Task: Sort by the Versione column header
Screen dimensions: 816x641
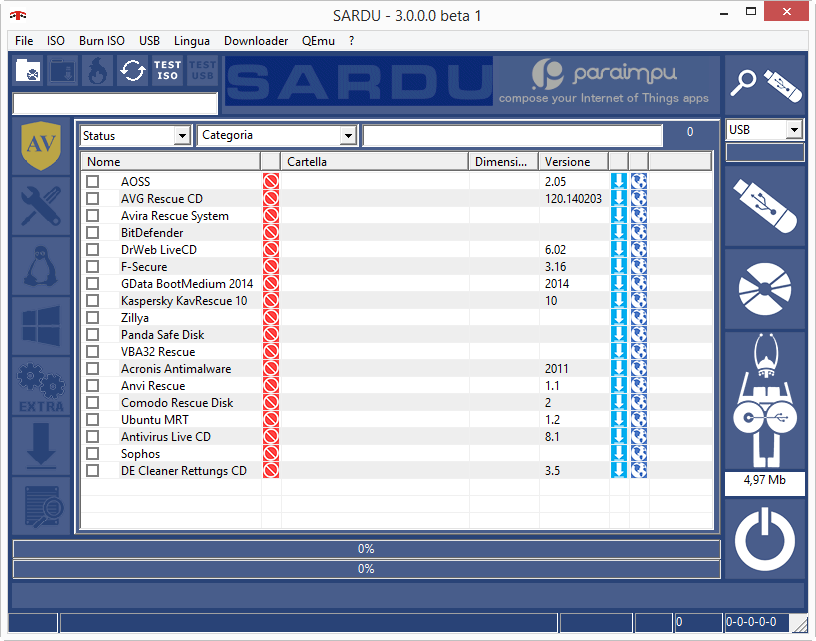Action: [x=573, y=162]
